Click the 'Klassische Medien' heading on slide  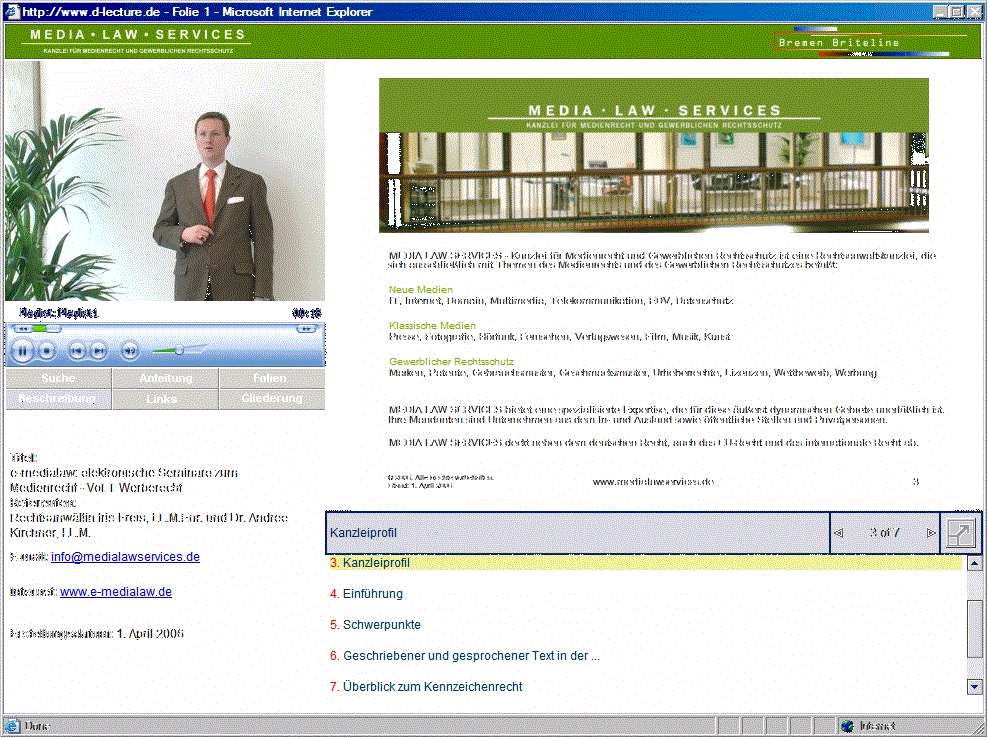coord(432,326)
